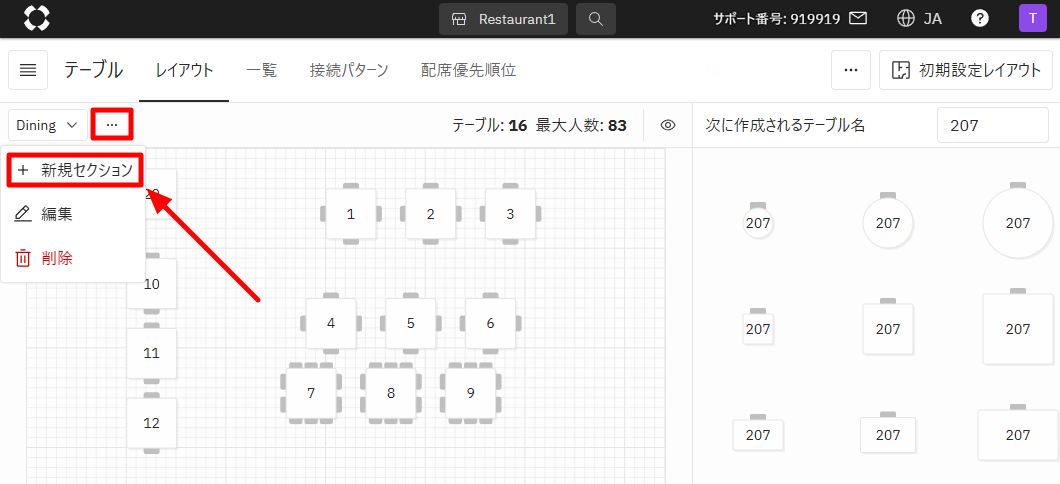Switch to the 一覧 tab
Image resolution: width=1060 pixels, height=484 pixels.
click(261, 70)
